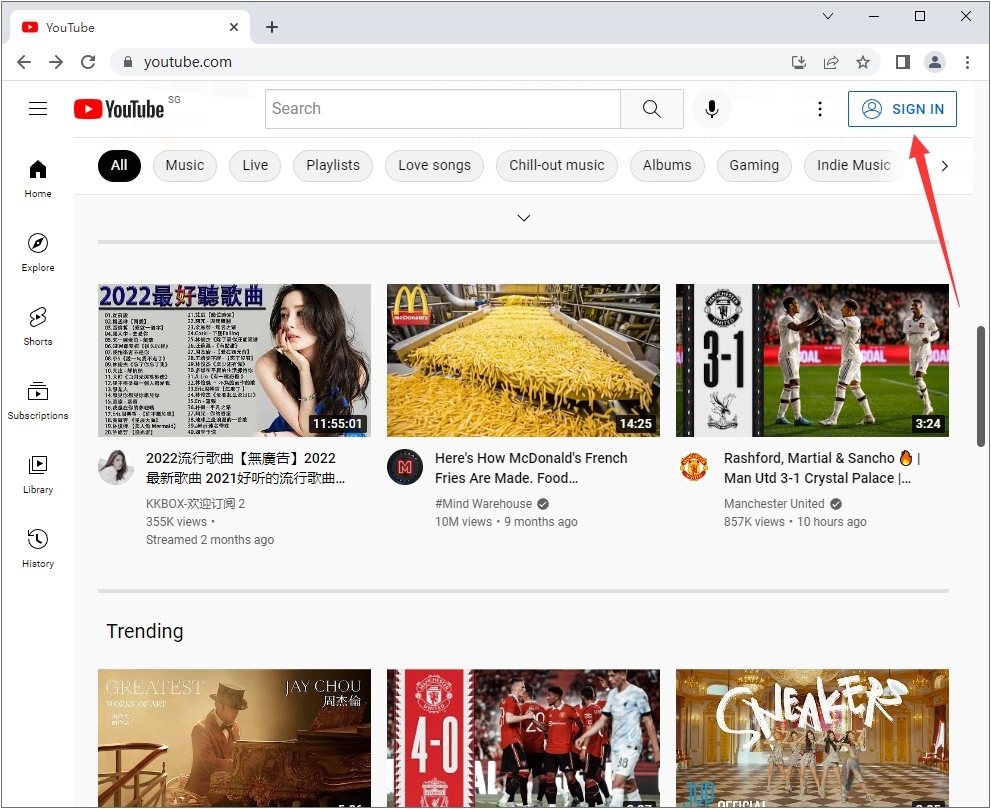The height and width of the screenshot is (809, 991).
Task: Filter results by Live videos
Action: click(254, 165)
